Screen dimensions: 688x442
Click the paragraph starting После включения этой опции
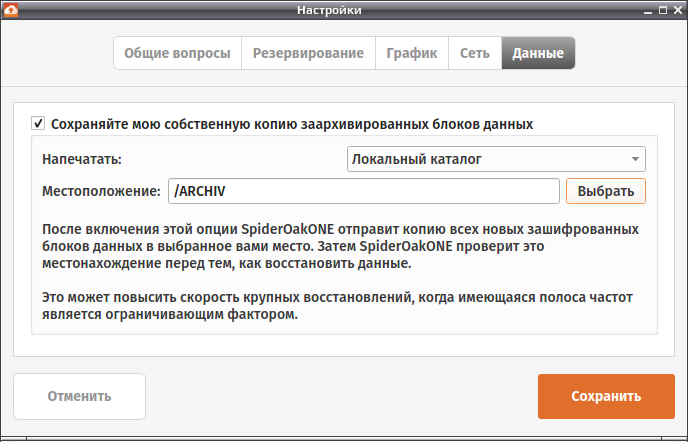click(x=340, y=246)
